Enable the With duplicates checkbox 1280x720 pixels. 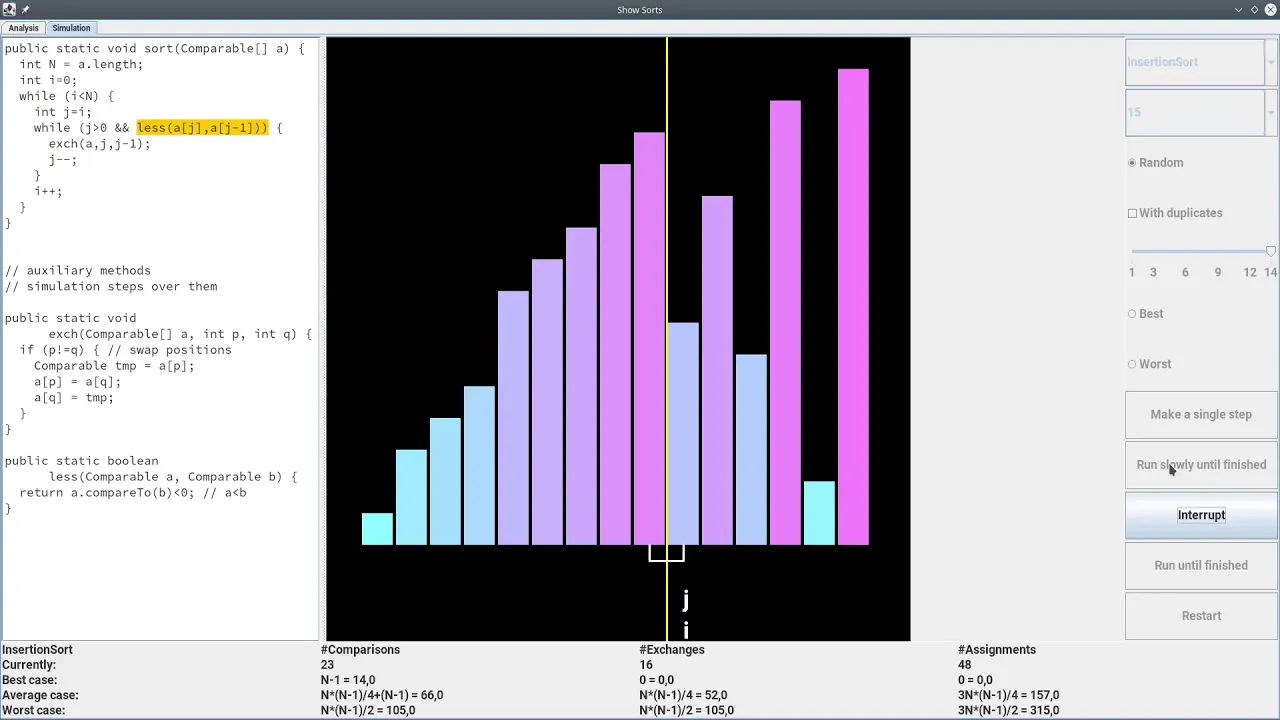1132,213
